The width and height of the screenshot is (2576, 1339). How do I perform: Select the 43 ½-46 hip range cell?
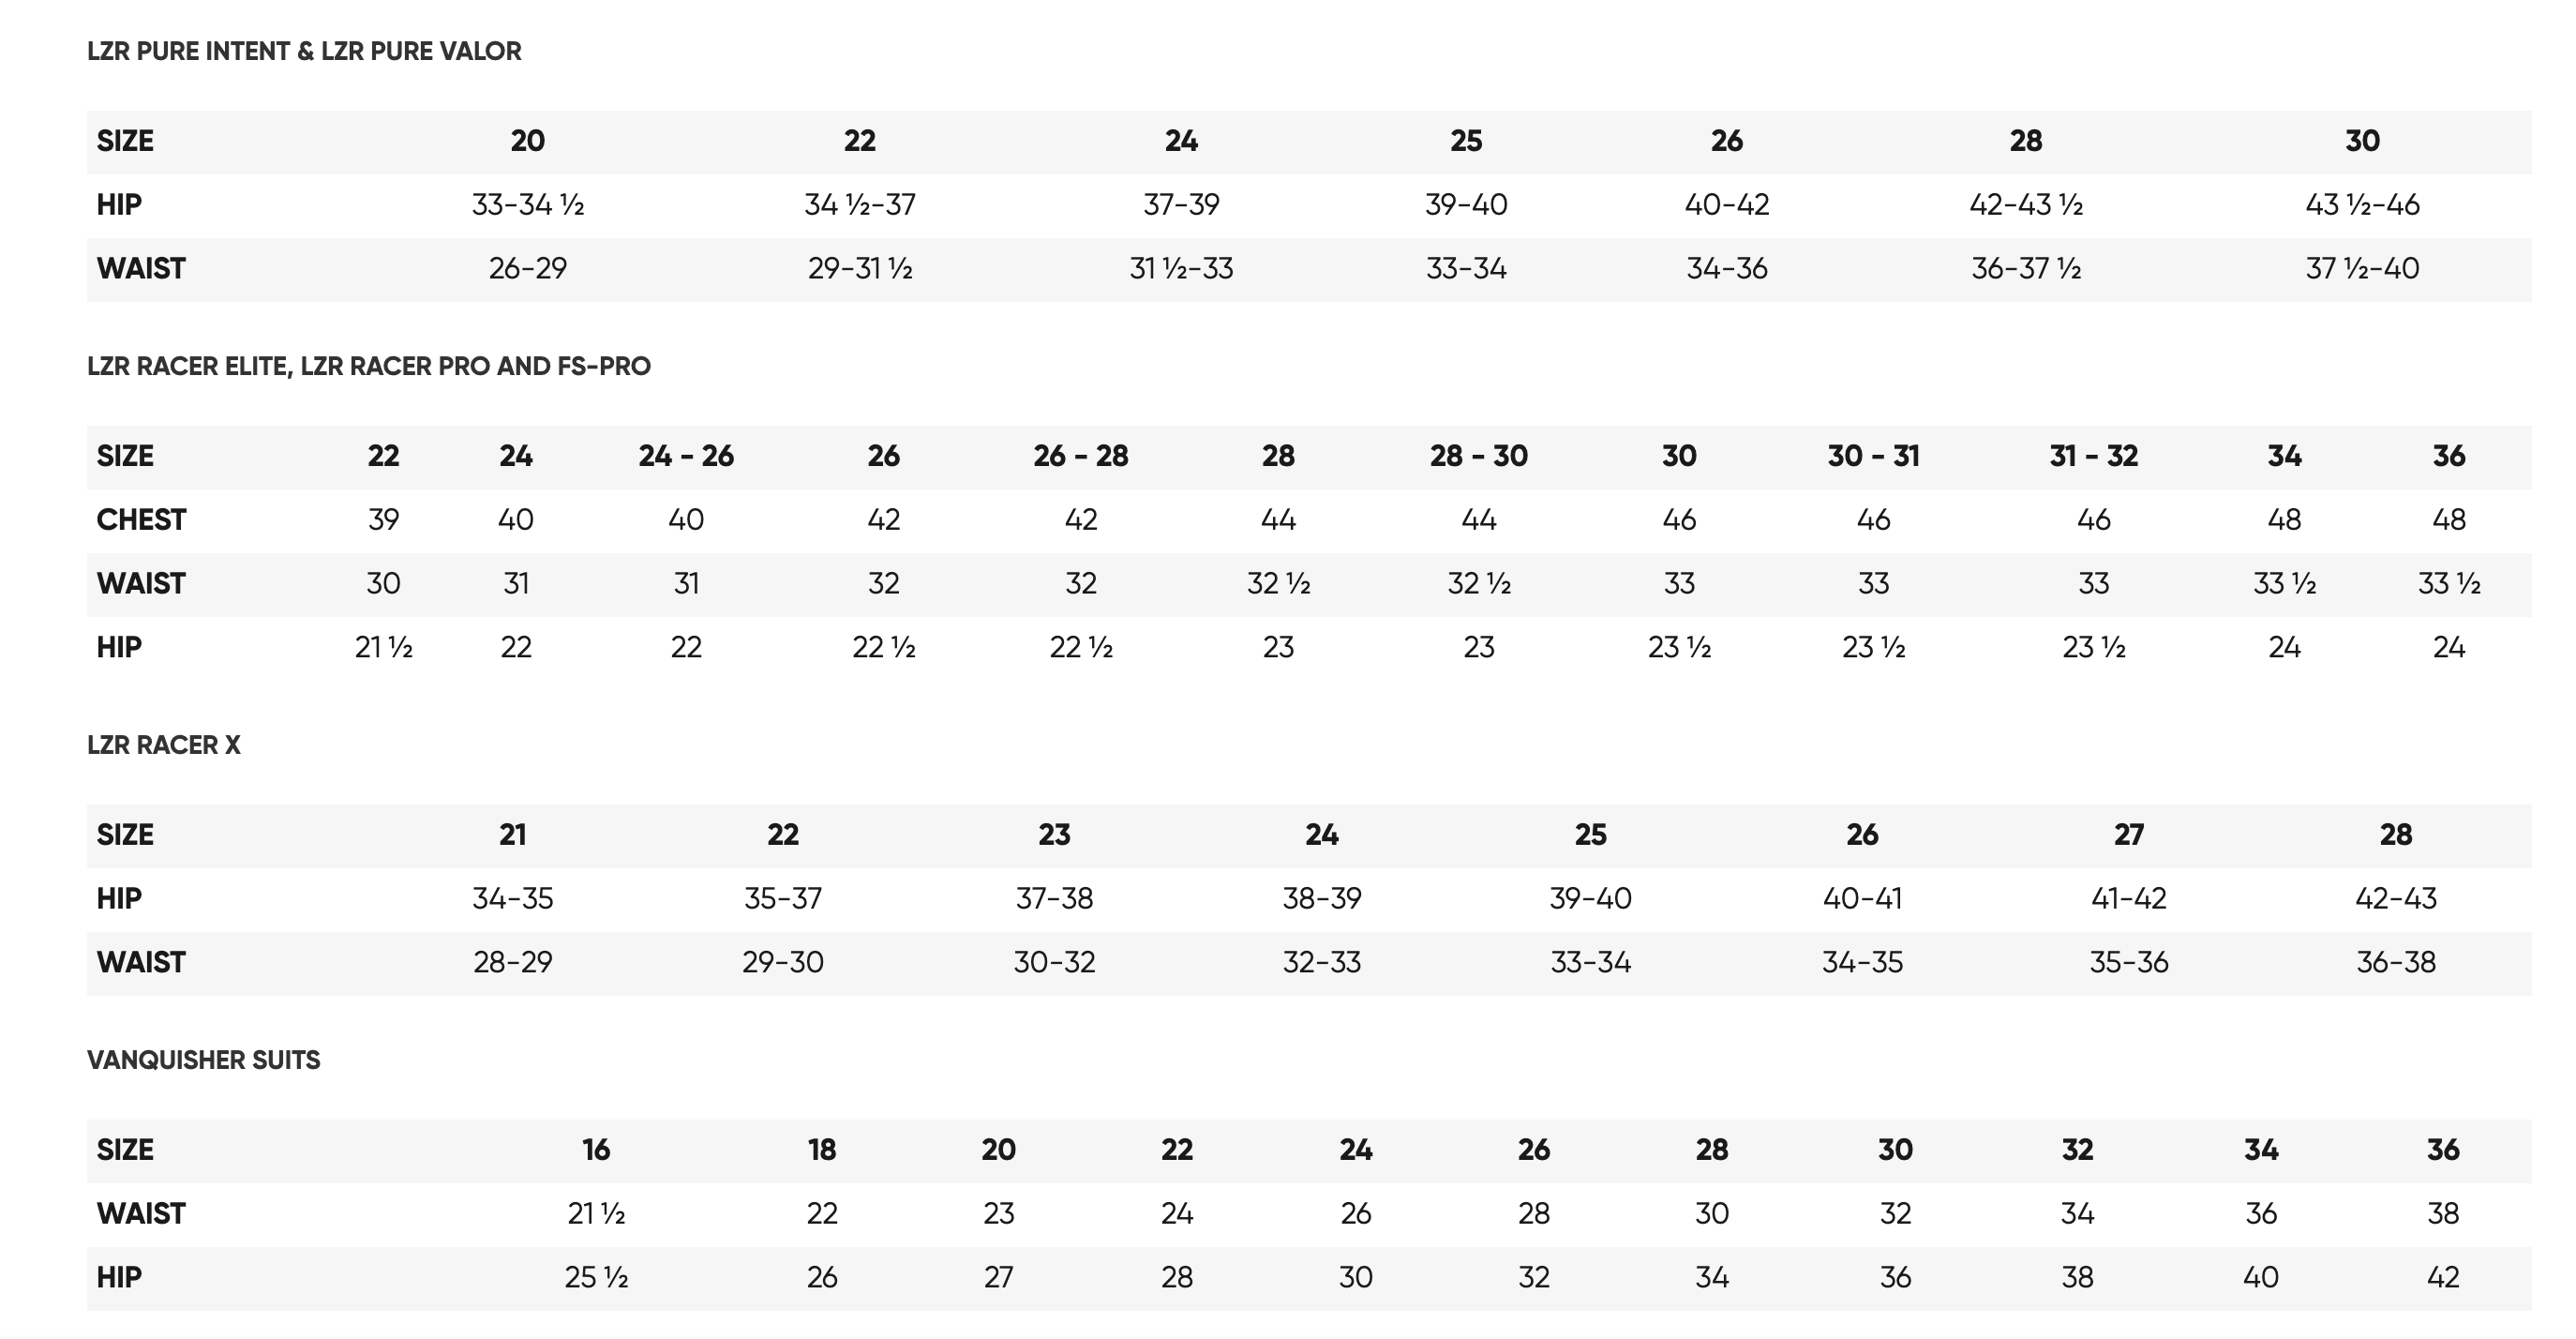pyautogui.click(x=2362, y=205)
